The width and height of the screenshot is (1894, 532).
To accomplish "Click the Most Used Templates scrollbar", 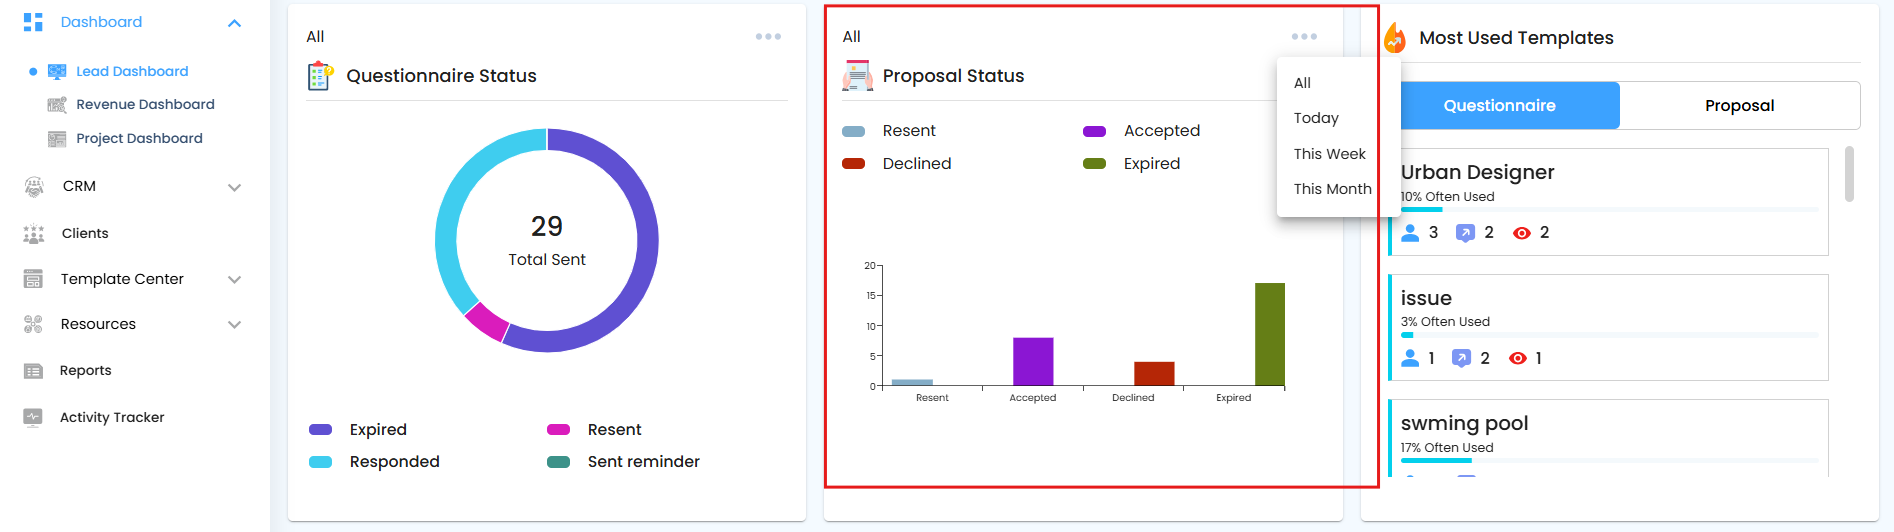I will pyautogui.click(x=1849, y=174).
